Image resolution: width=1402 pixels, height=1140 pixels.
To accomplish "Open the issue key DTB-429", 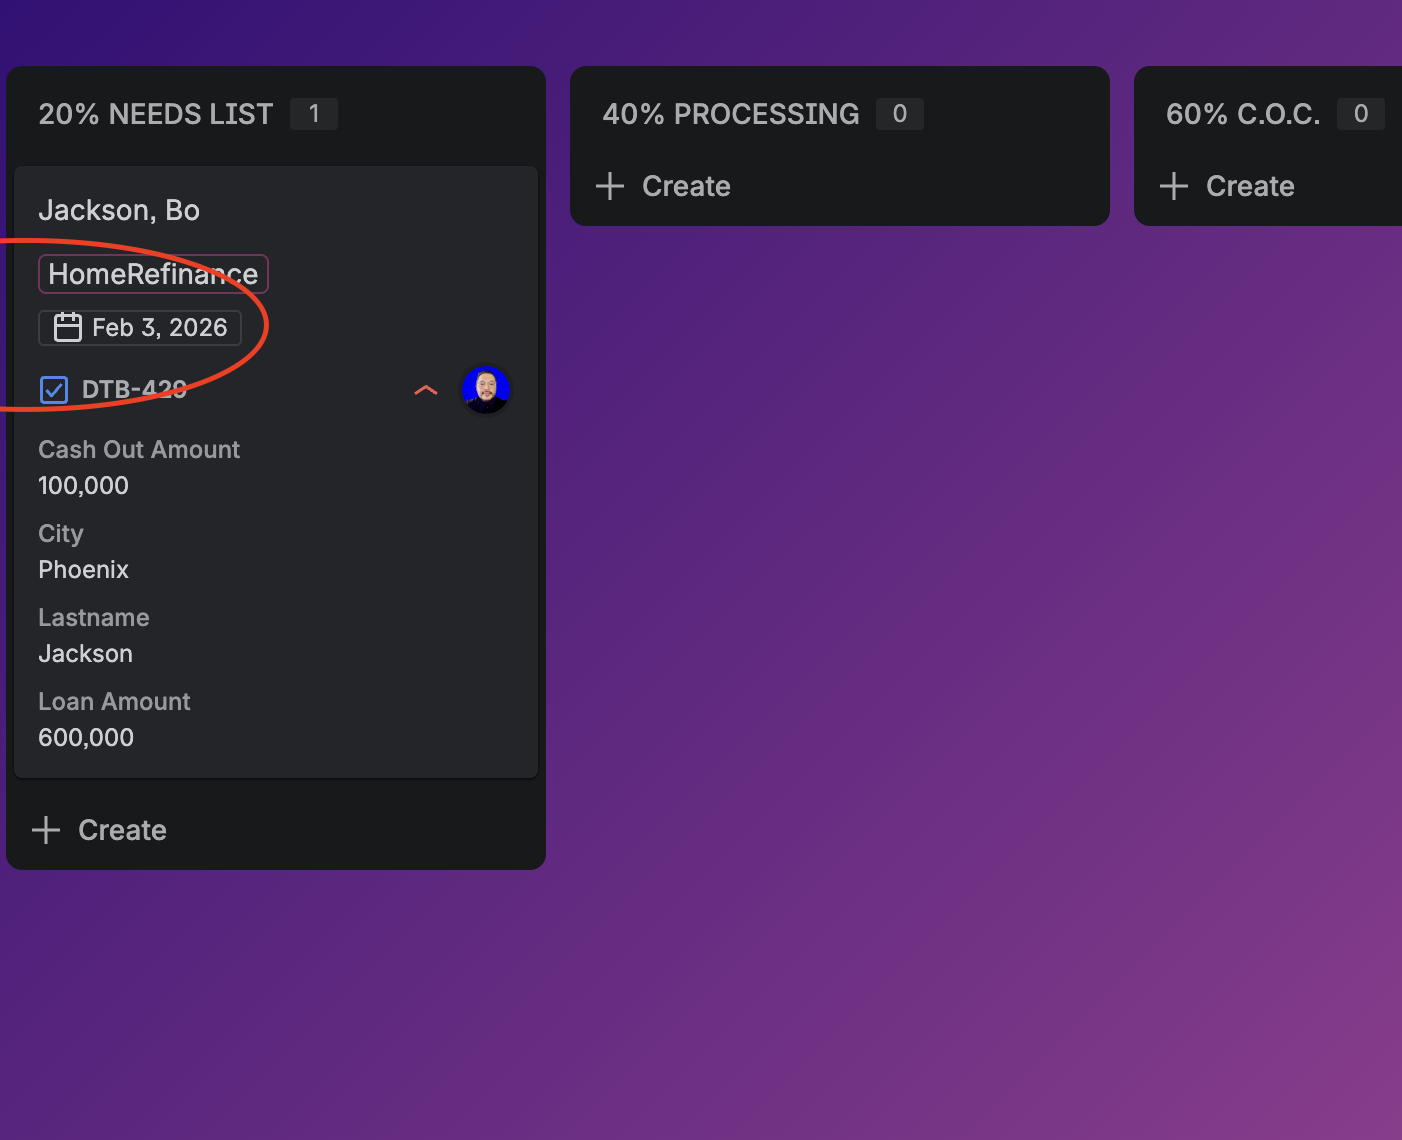I will tap(134, 389).
